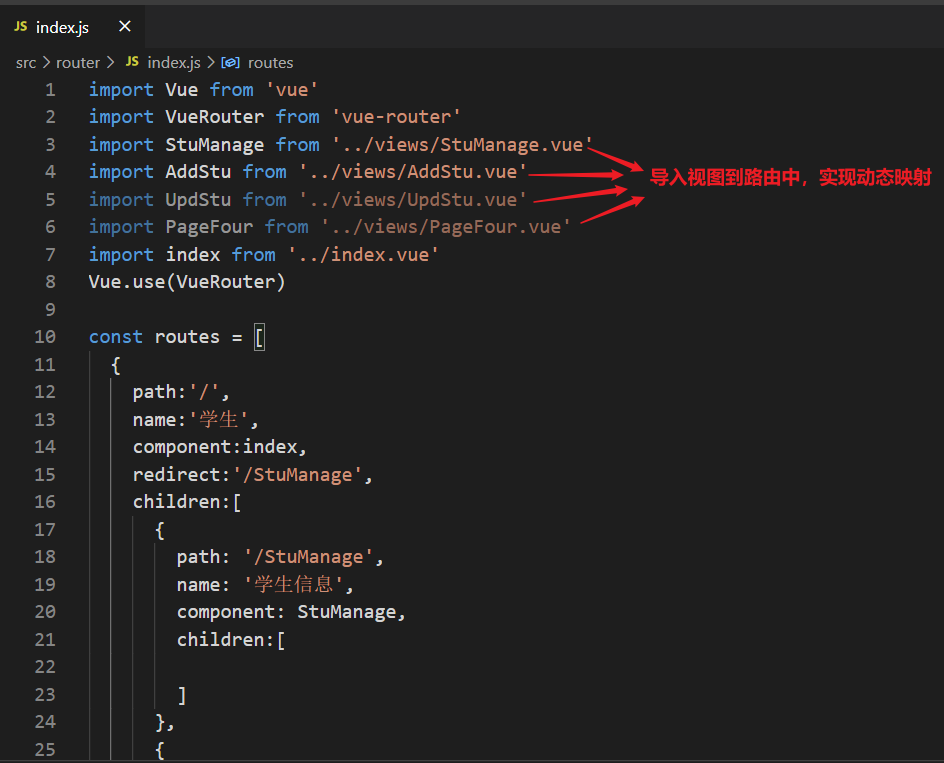Viewport: 944px width, 763px height.
Task: Click the chevron after src in breadcrumbs
Action: (44, 62)
